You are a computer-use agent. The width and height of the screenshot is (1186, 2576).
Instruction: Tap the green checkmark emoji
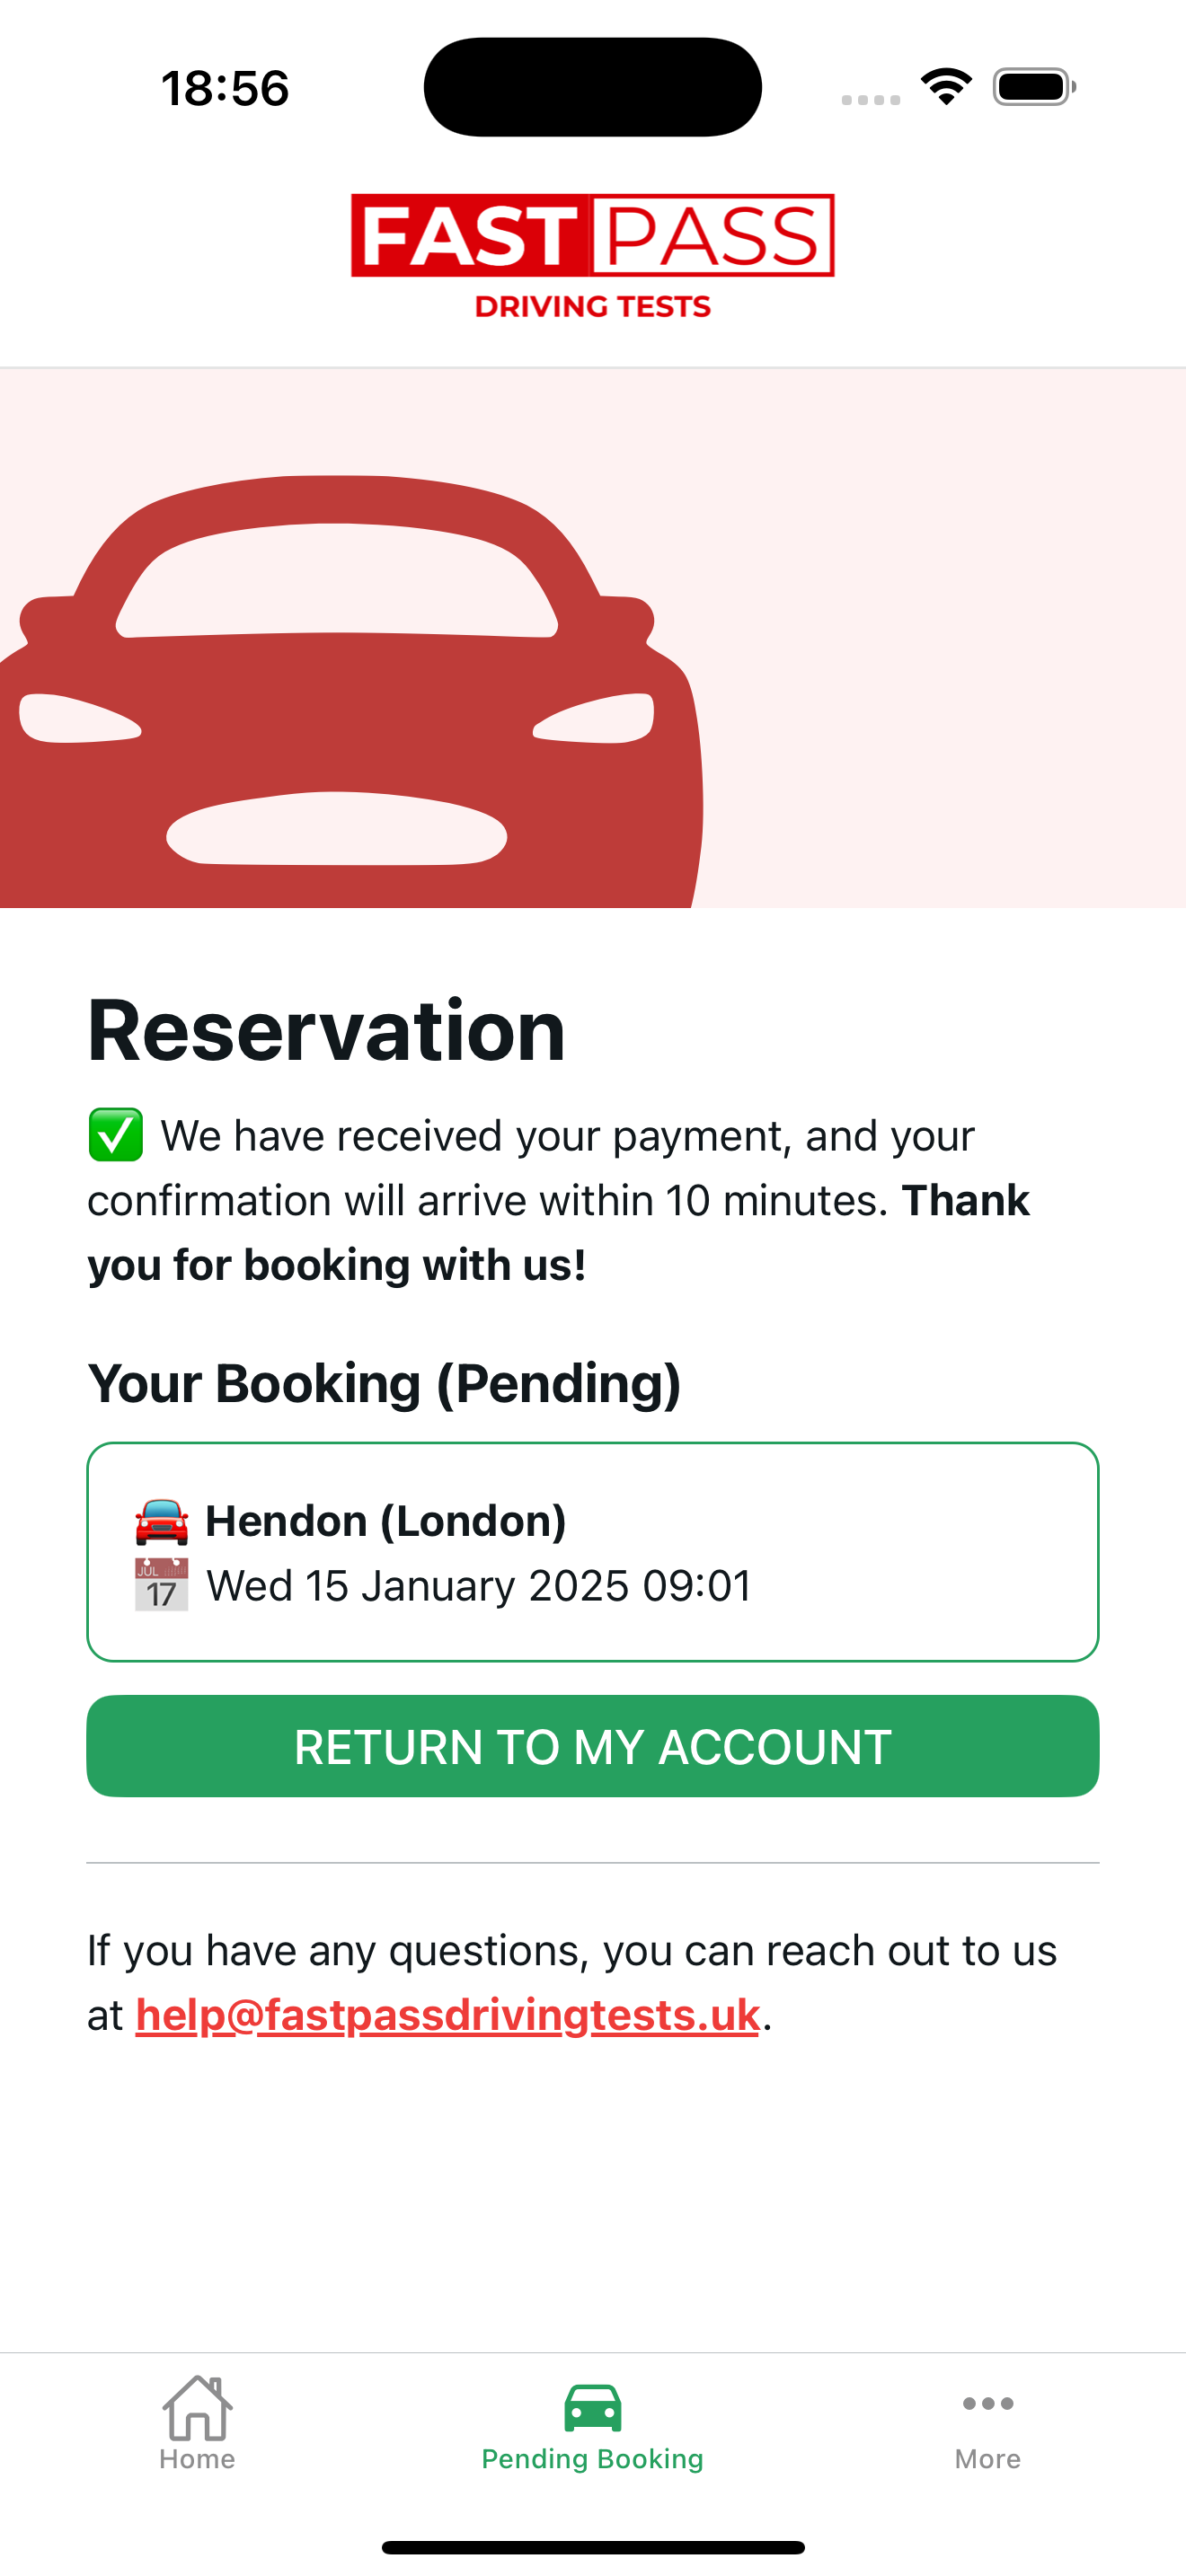pos(116,1135)
